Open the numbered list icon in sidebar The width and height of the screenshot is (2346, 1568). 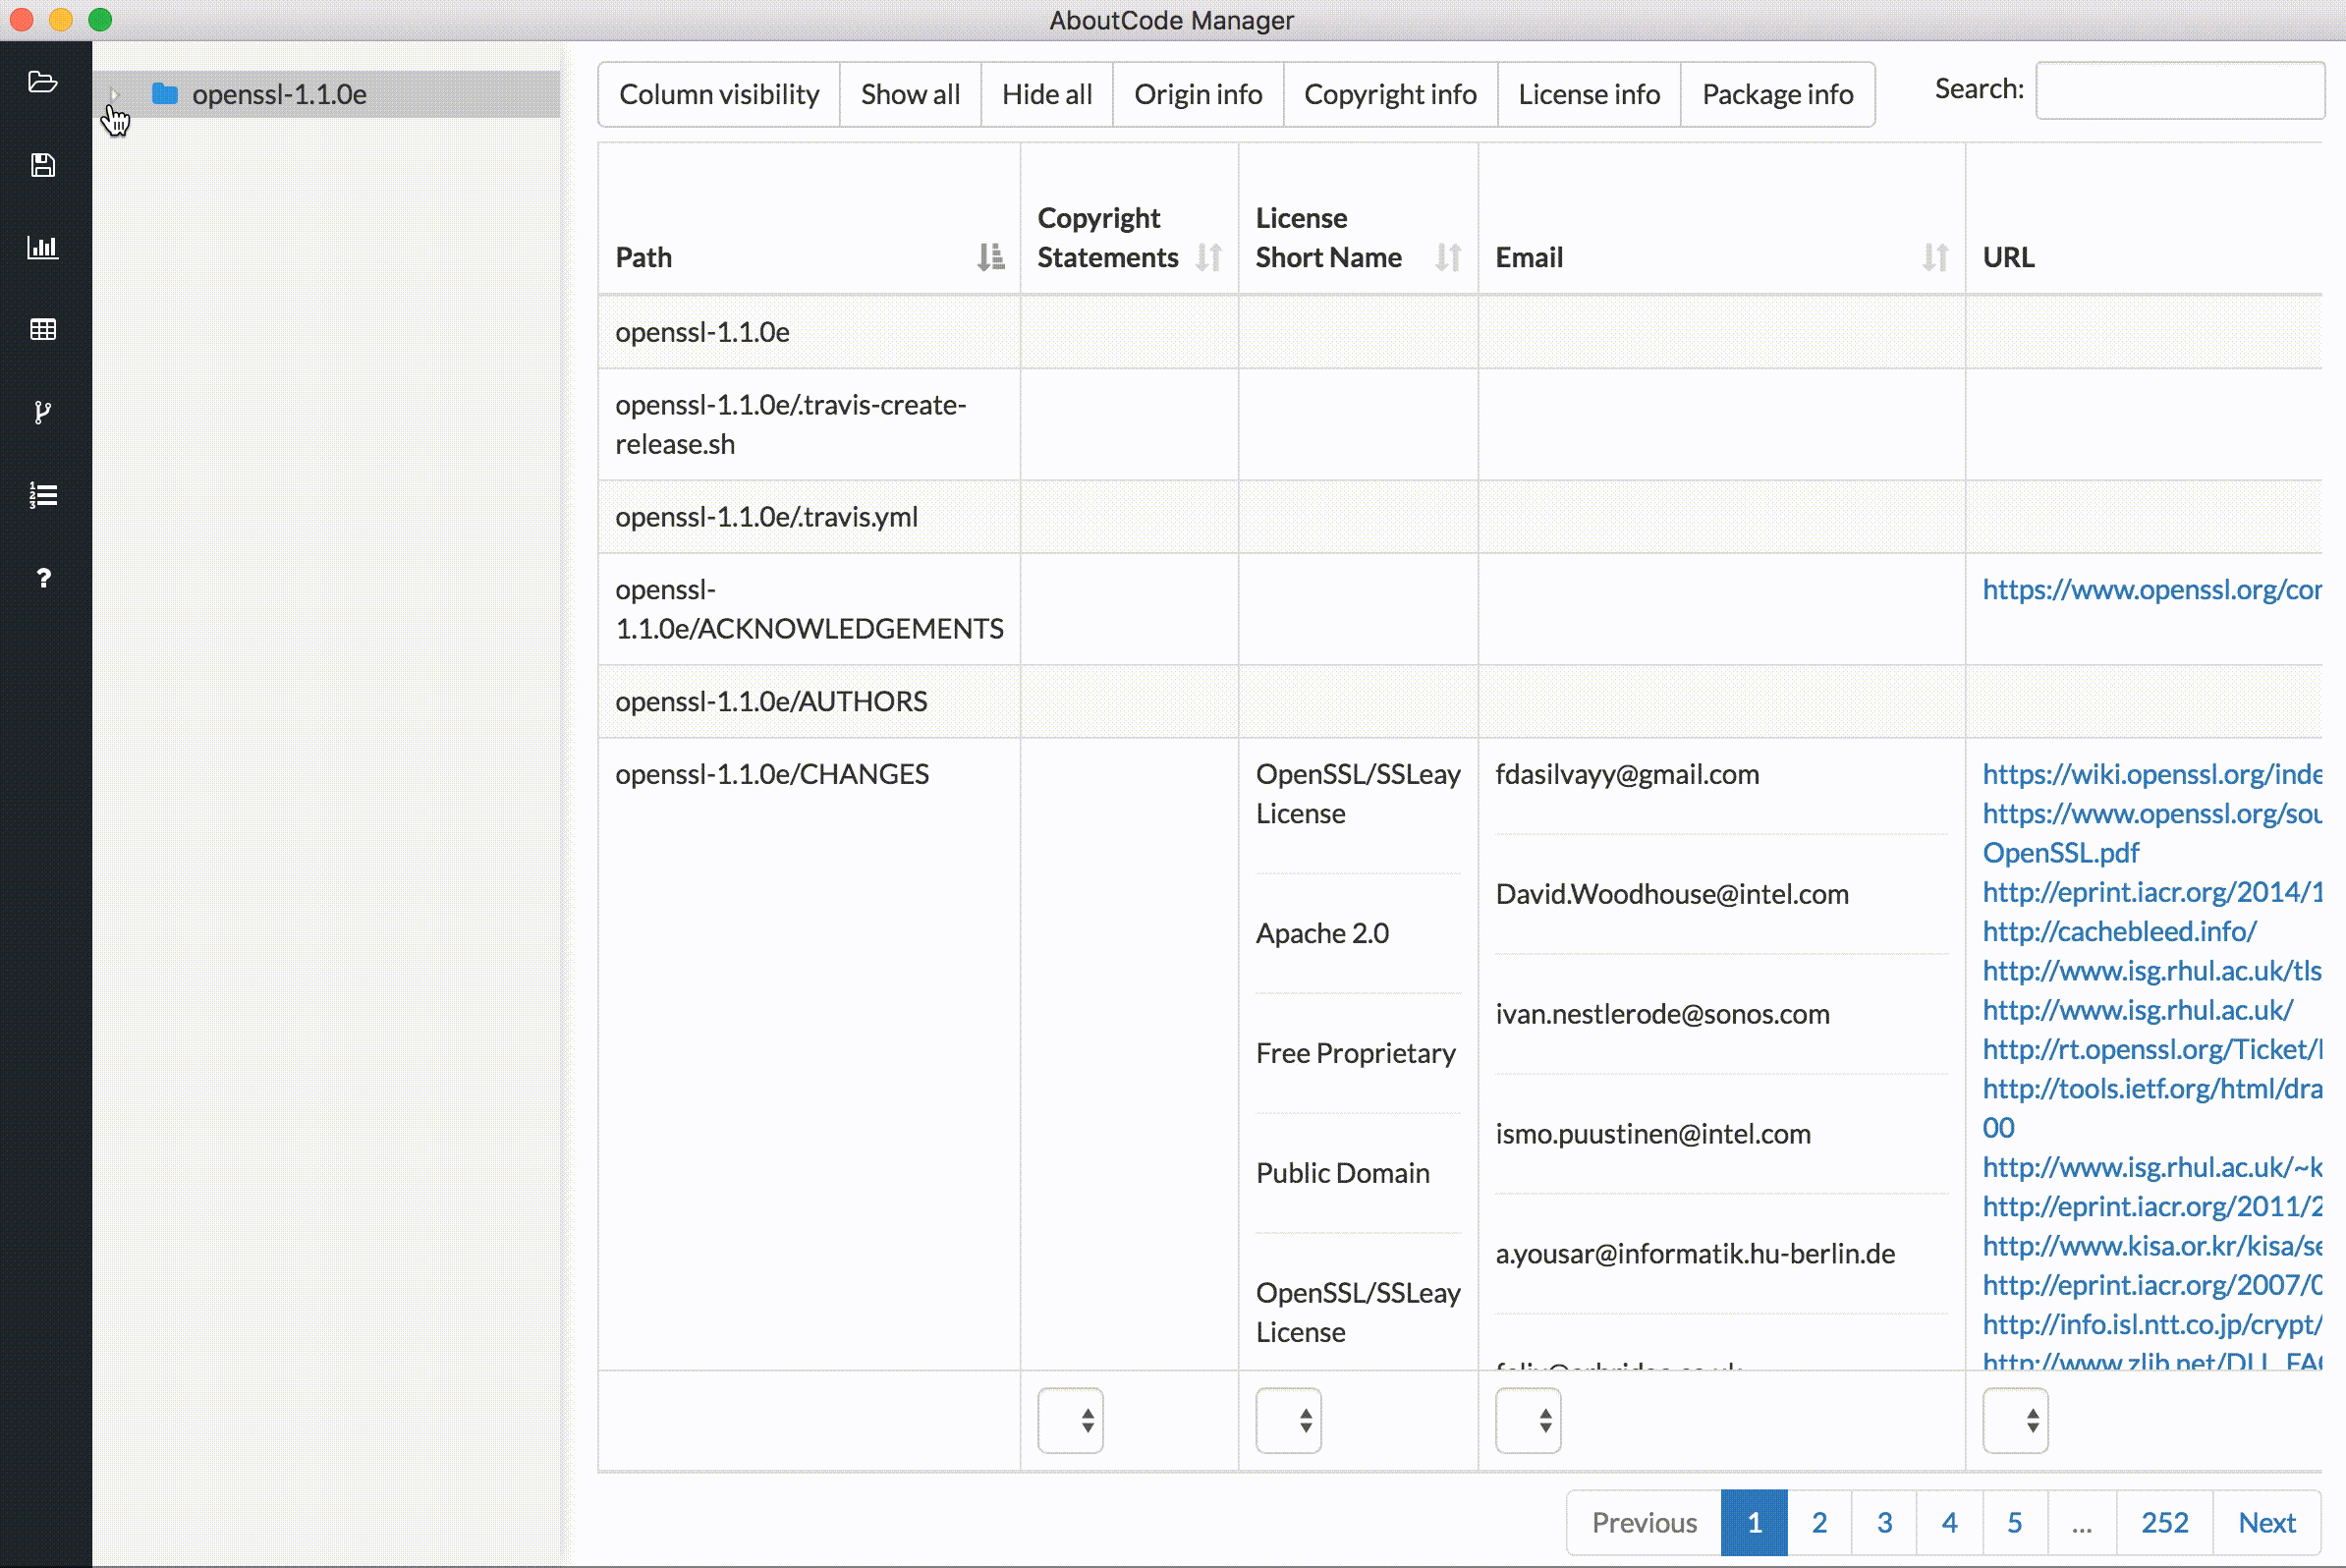pyautogui.click(x=42, y=495)
